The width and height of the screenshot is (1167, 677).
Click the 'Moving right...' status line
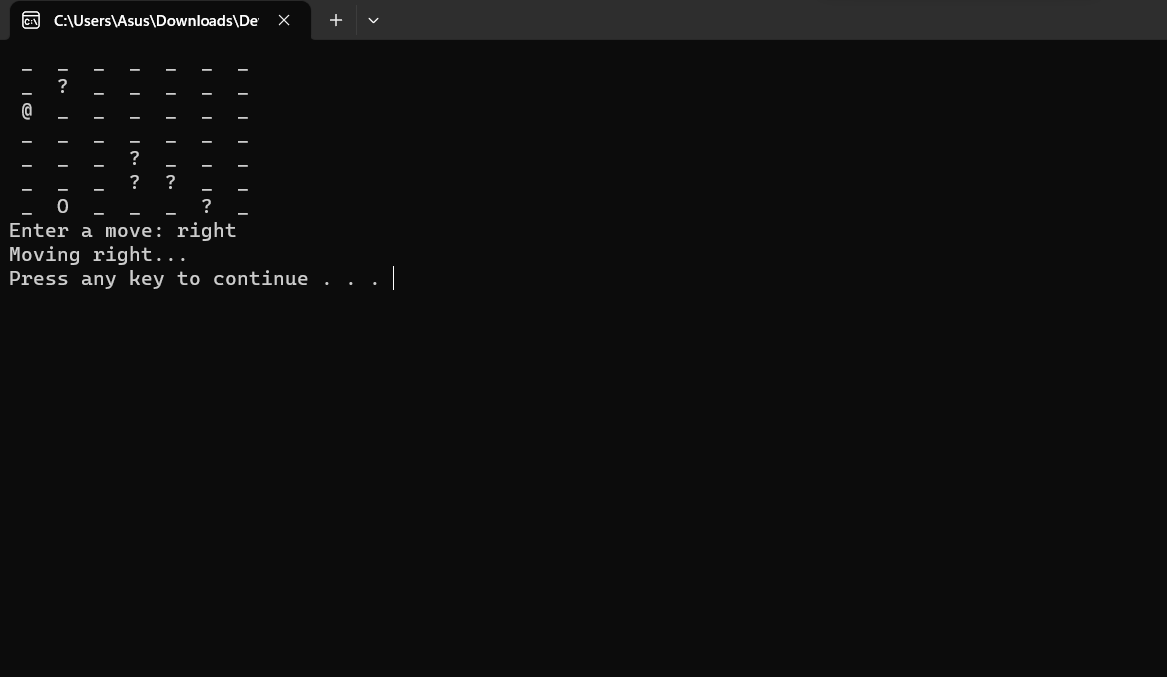pyautogui.click(x=98, y=254)
